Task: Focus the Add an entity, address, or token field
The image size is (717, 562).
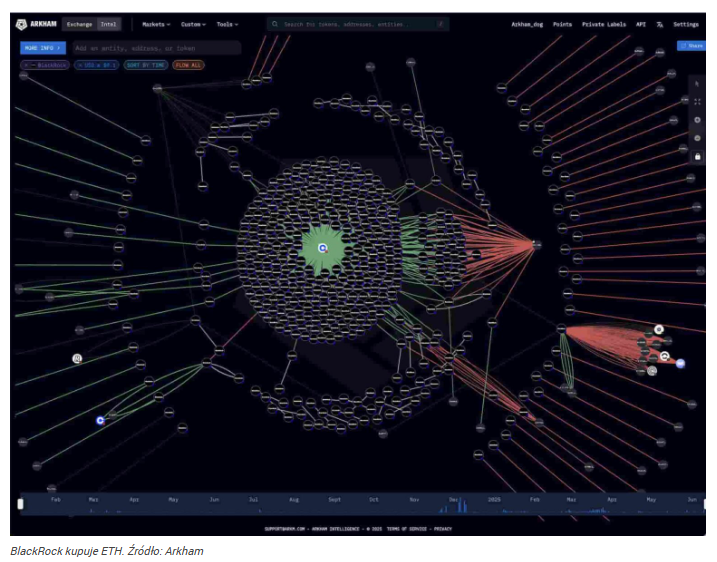Action: (x=156, y=48)
